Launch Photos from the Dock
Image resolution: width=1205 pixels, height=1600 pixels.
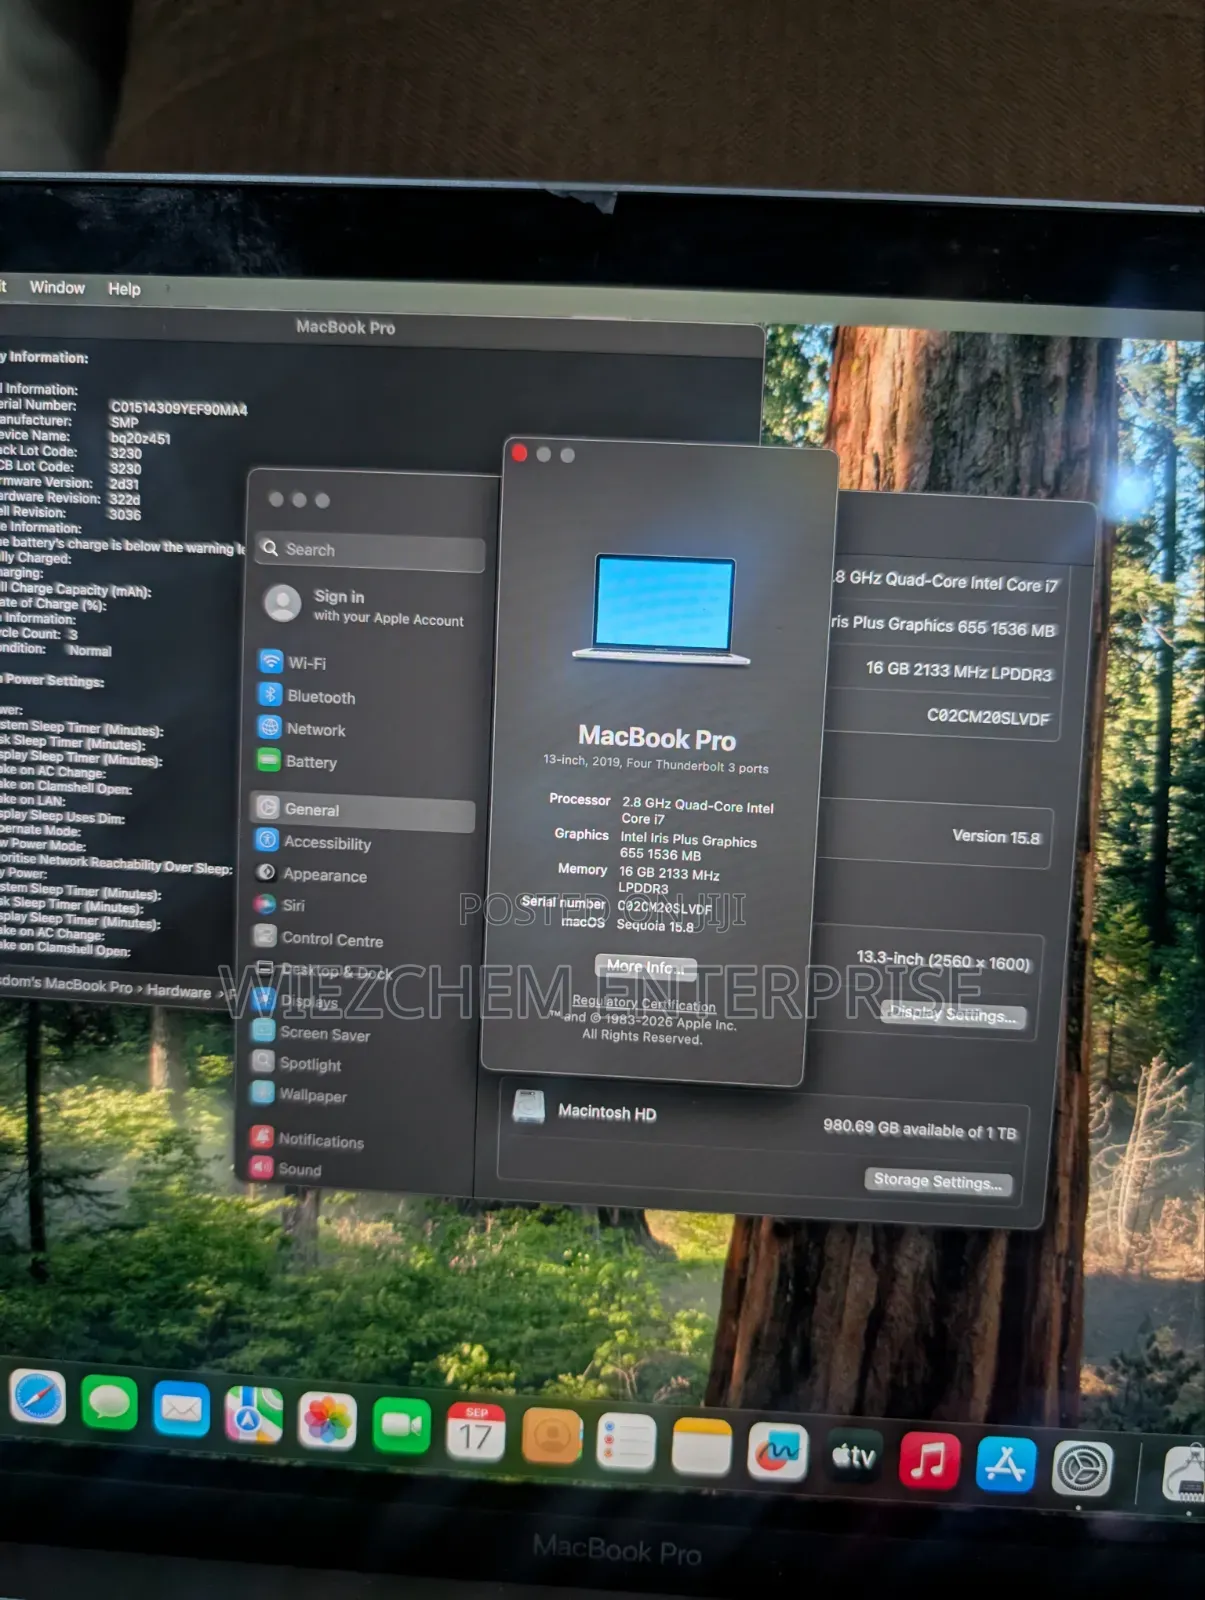[x=327, y=1421]
